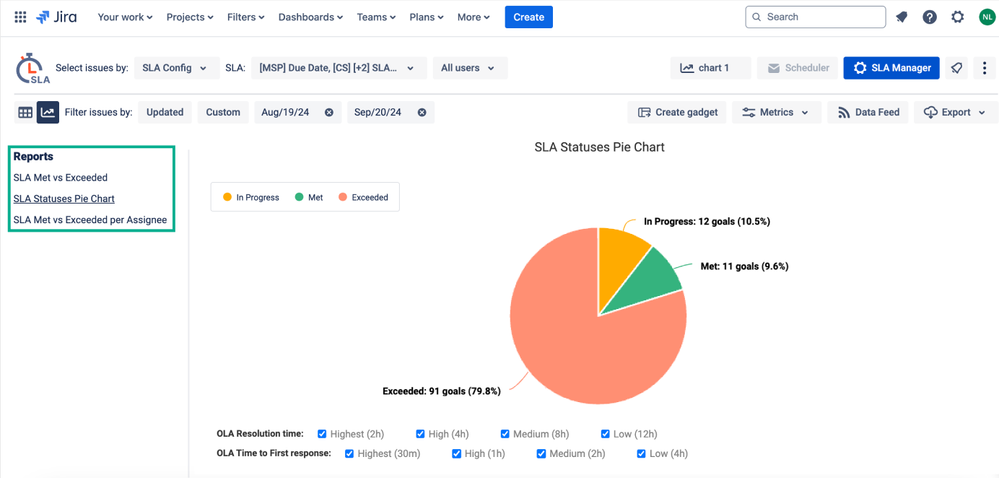Open the Filters menu
999x478 pixels.
pos(245,17)
